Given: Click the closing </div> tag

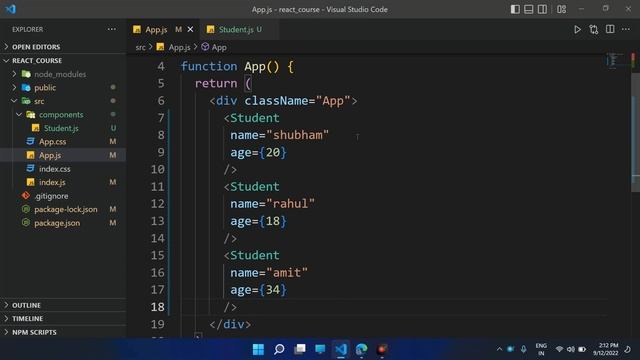Looking at the screenshot, I should click(230, 324).
